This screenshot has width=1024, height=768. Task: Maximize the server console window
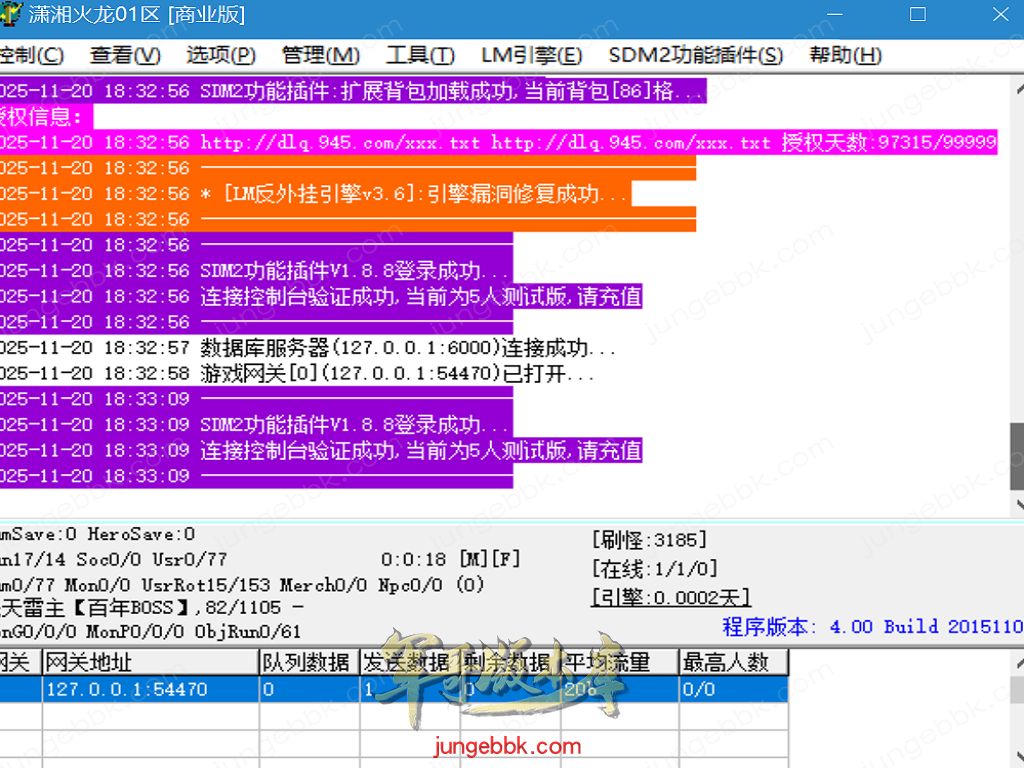coord(917,15)
